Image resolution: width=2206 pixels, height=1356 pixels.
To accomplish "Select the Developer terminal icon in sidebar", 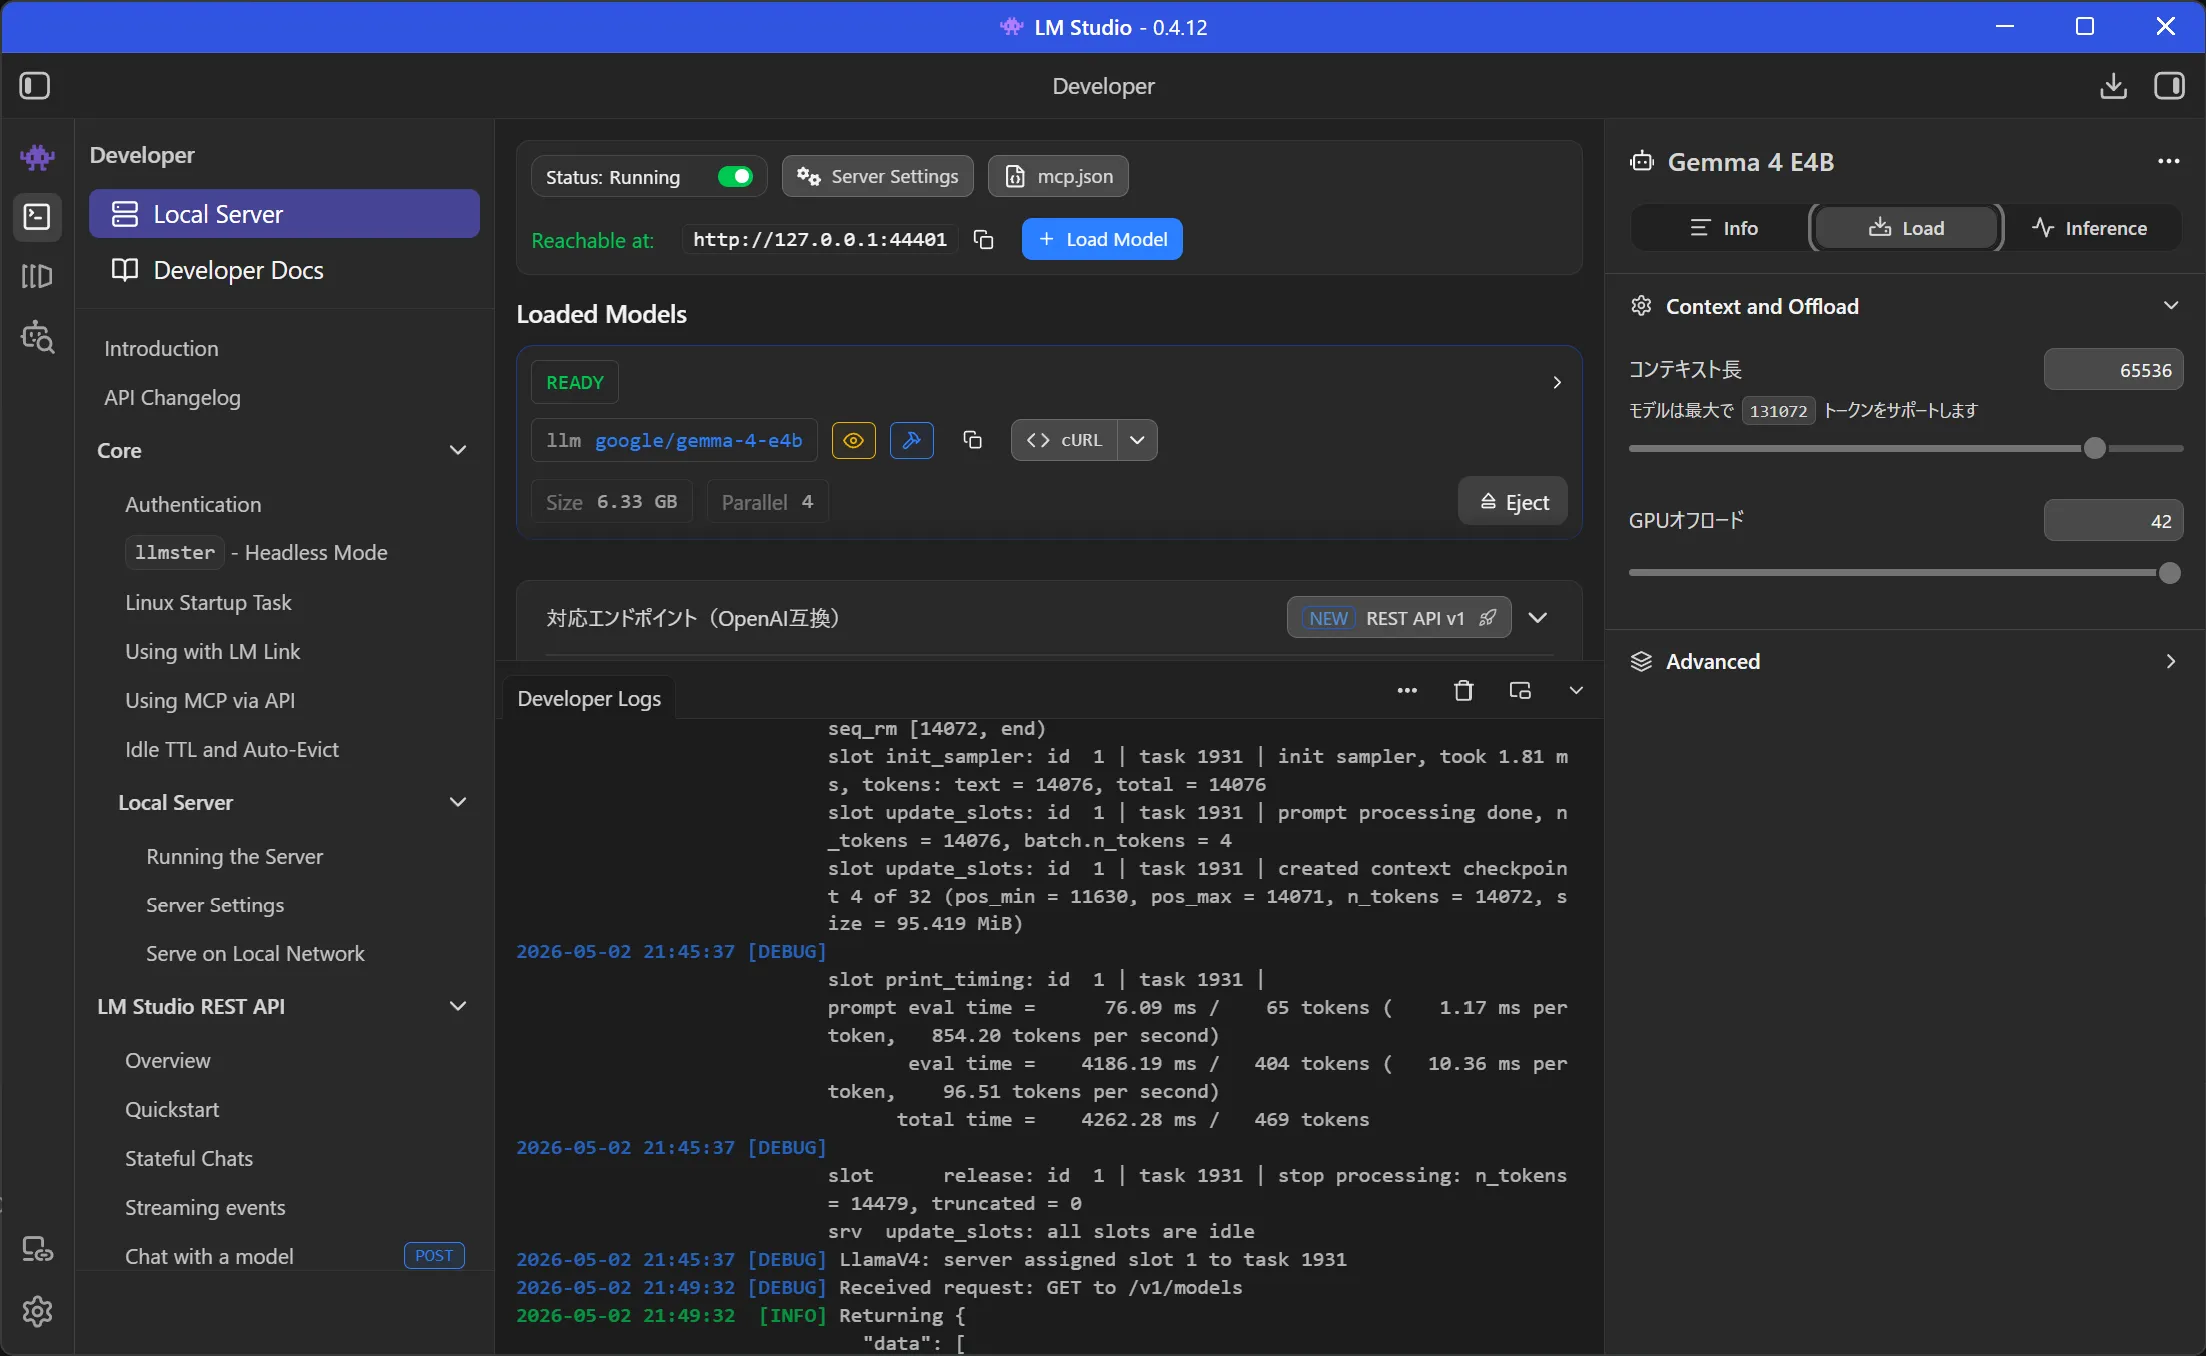I will pyautogui.click(x=37, y=216).
